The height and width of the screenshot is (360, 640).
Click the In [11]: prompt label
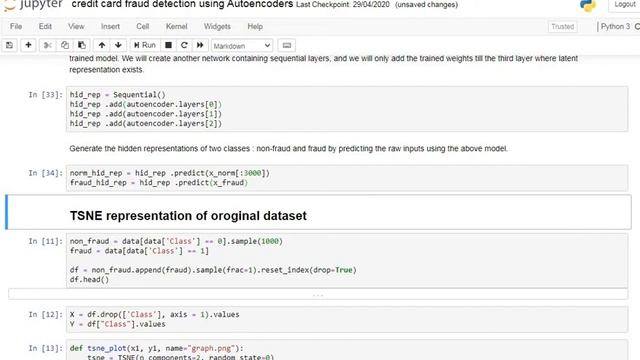(46, 241)
